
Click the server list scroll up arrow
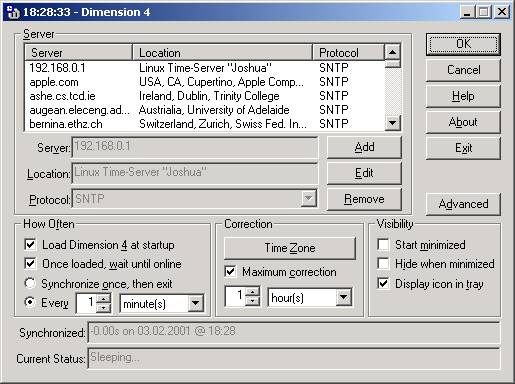392,52
